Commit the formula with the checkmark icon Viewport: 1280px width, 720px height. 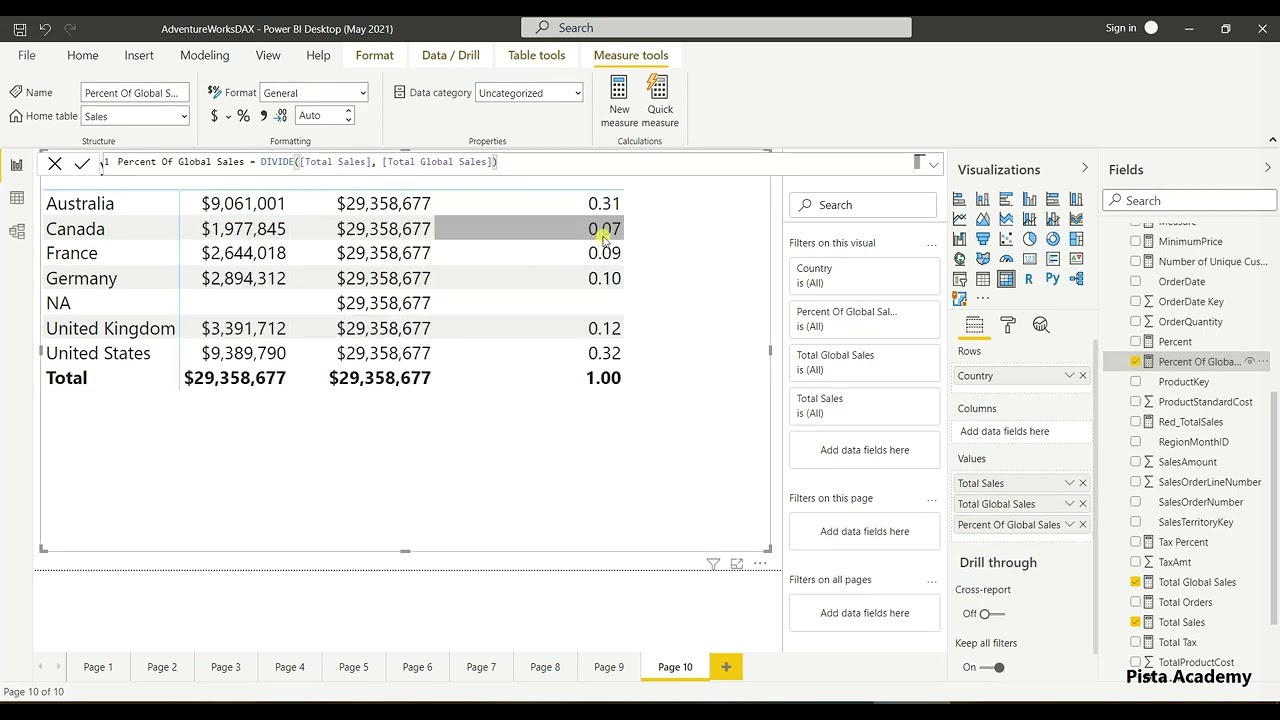82,164
